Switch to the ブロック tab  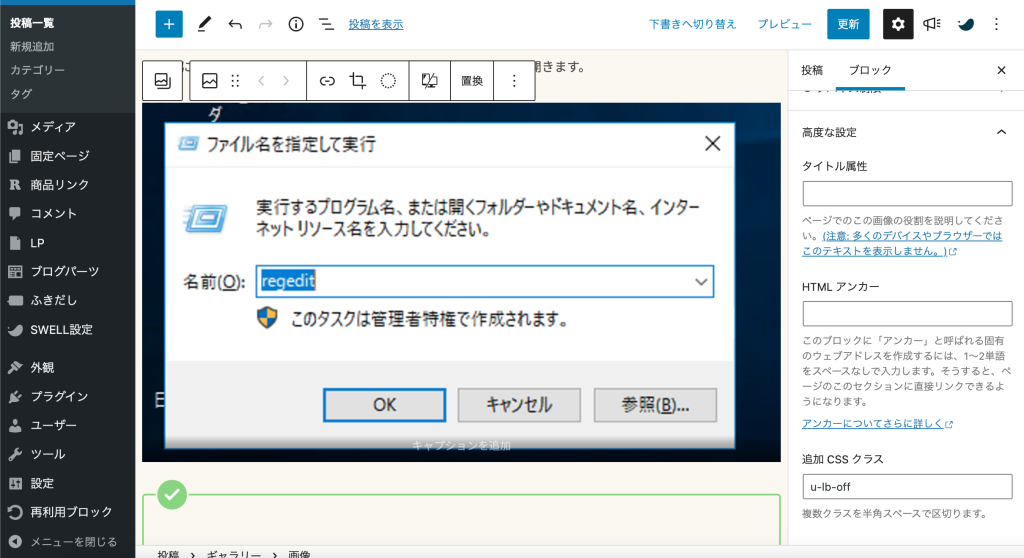tap(870, 70)
